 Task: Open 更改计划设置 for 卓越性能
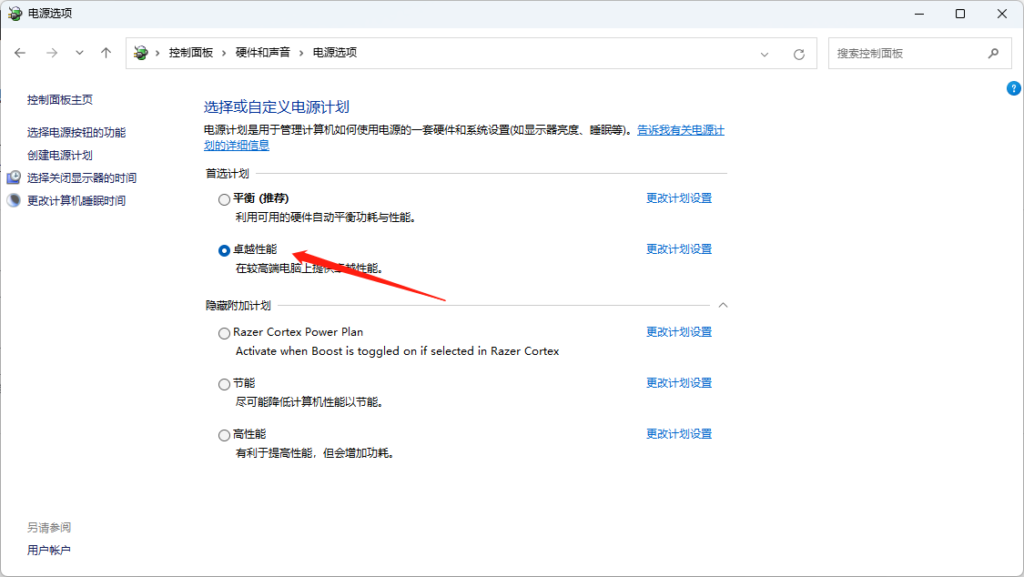tap(678, 249)
